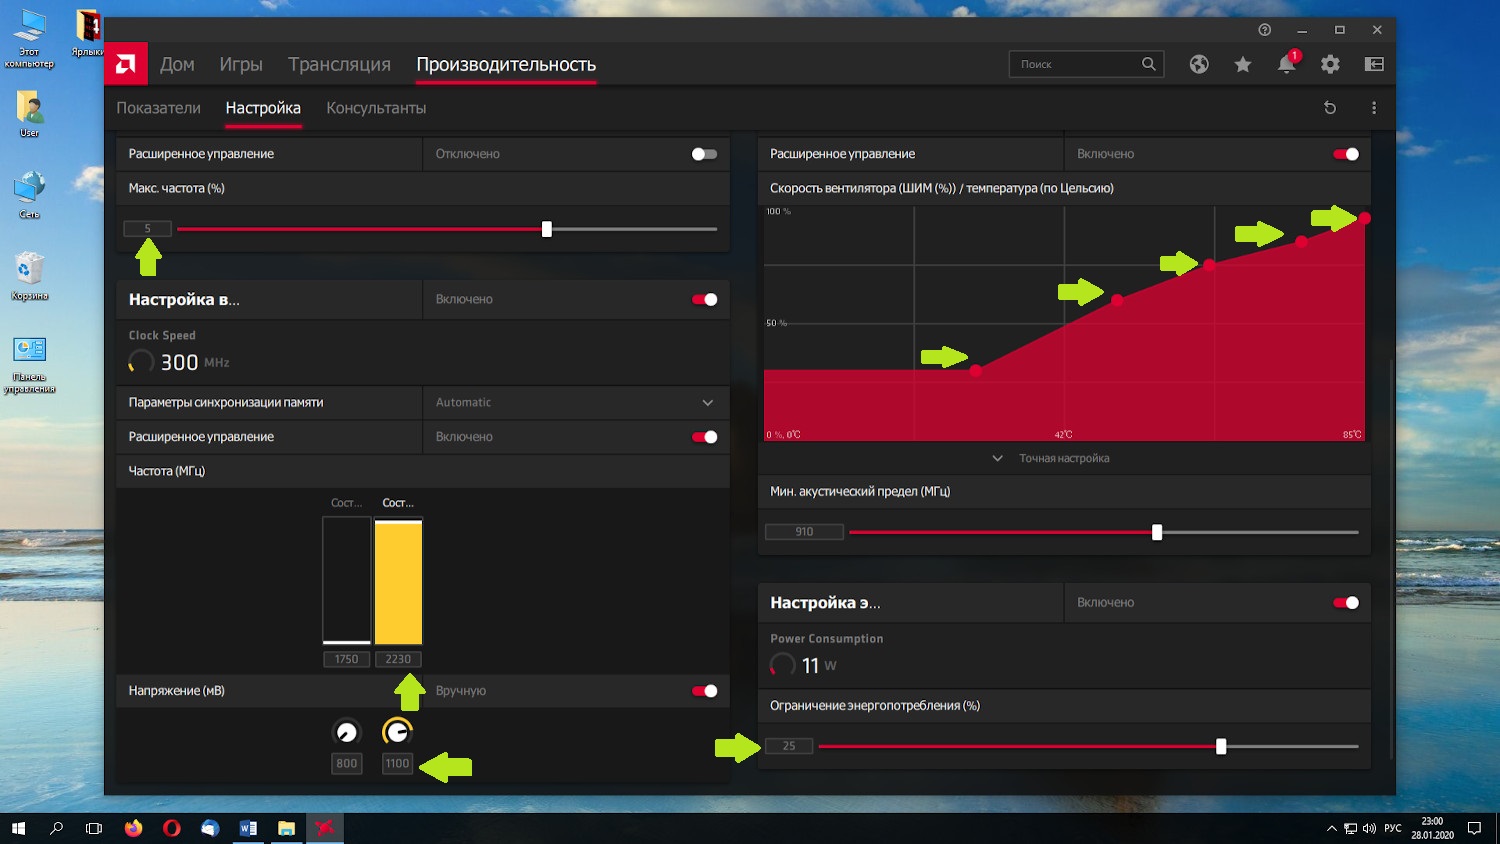The height and width of the screenshot is (844, 1500).
Task: Select the top-right fan curve point
Action: [x=1365, y=217]
